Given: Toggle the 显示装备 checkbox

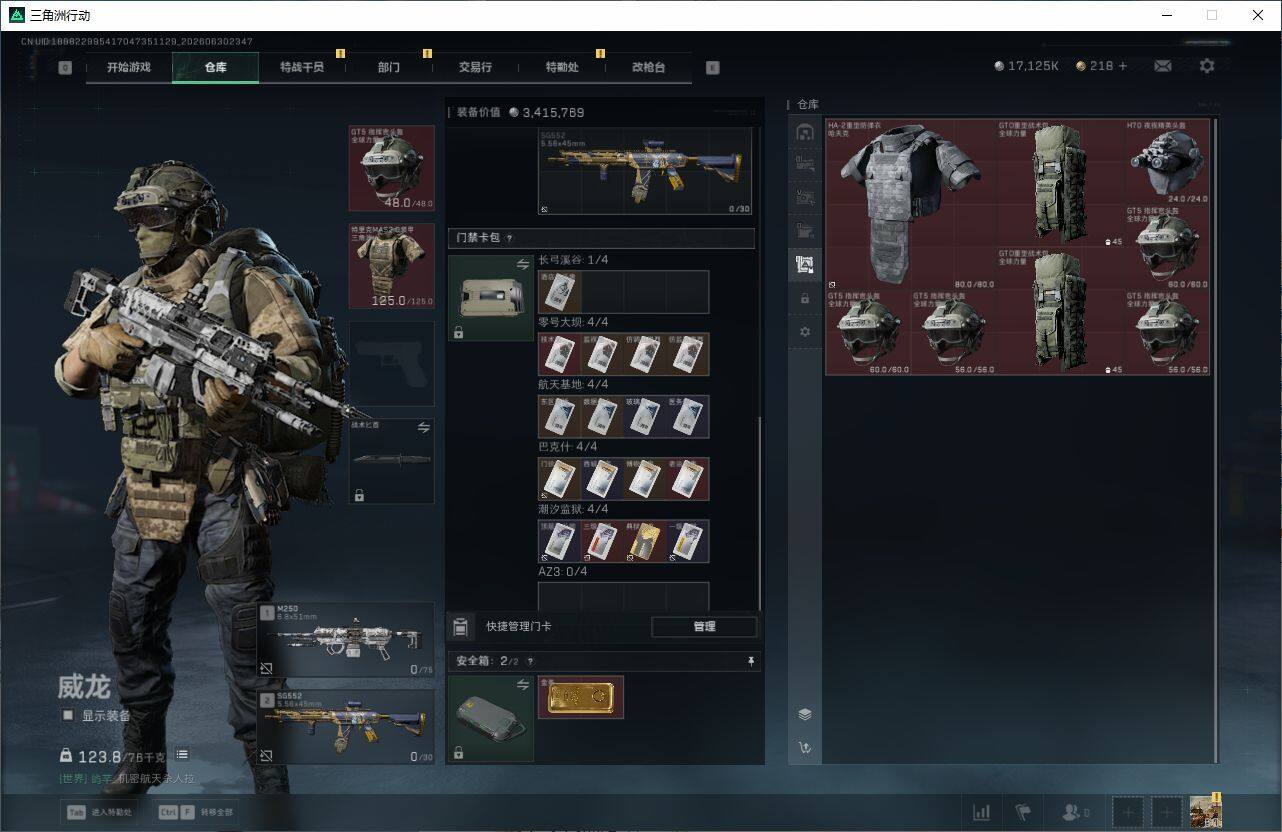Looking at the screenshot, I should click(68, 715).
